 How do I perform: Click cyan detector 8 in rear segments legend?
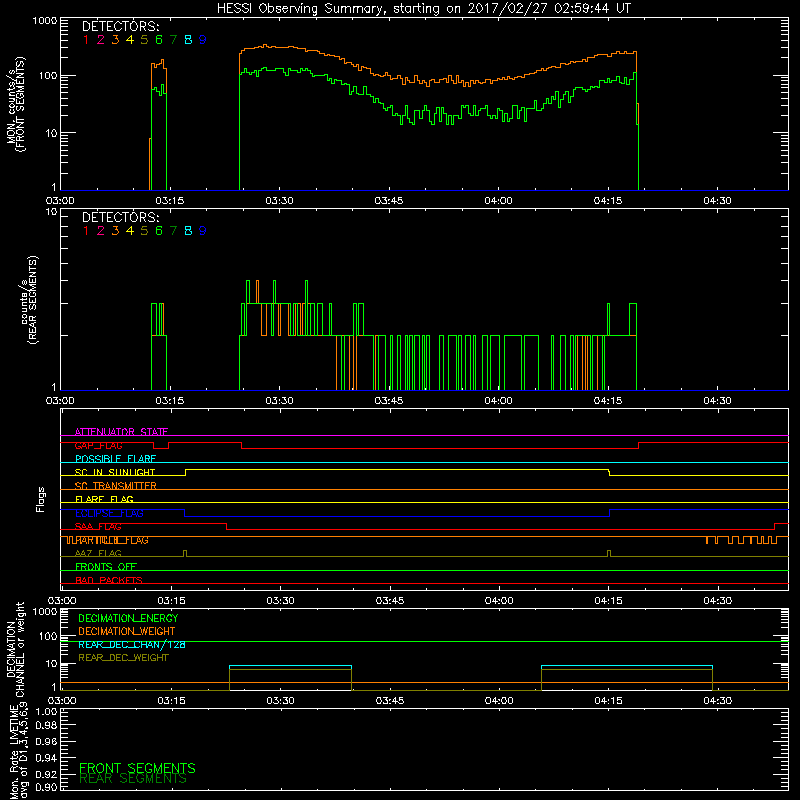(x=188, y=231)
